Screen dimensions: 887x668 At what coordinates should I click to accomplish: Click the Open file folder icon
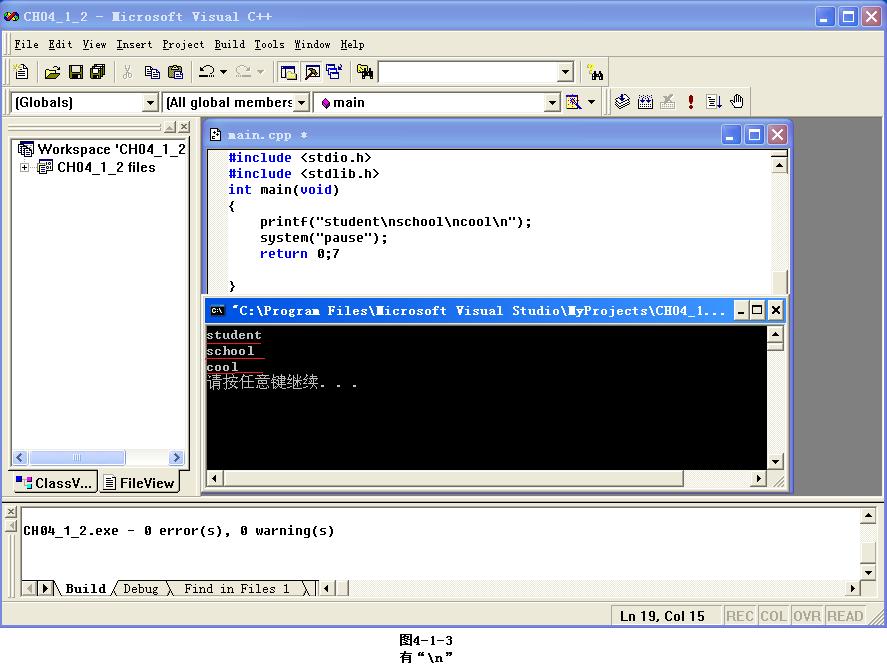(x=52, y=72)
